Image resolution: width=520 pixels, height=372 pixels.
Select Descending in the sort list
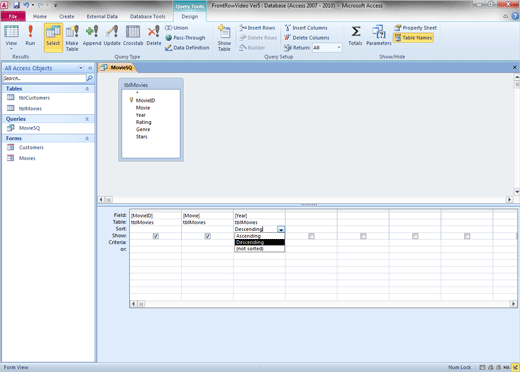point(260,242)
